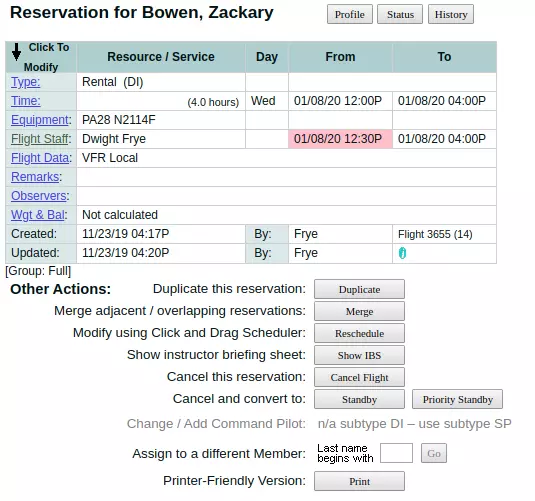Screen dimensions: 535x501
Task: Edit Remarks link
Action: [x=35, y=177]
